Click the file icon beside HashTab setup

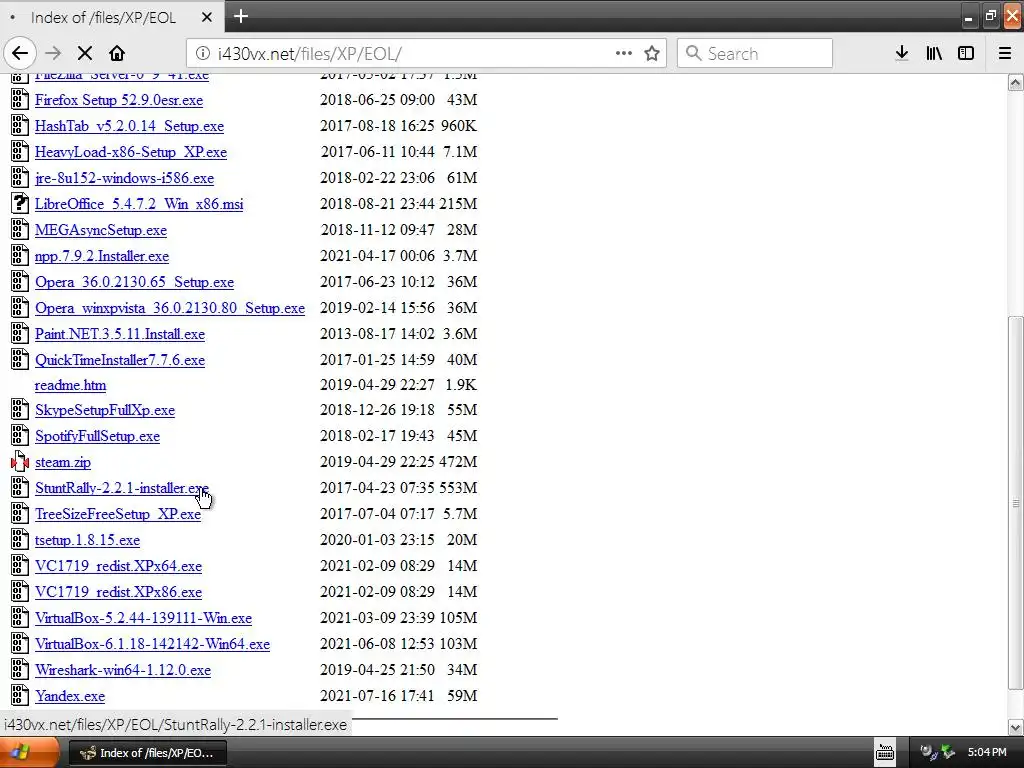pyautogui.click(x=20, y=126)
